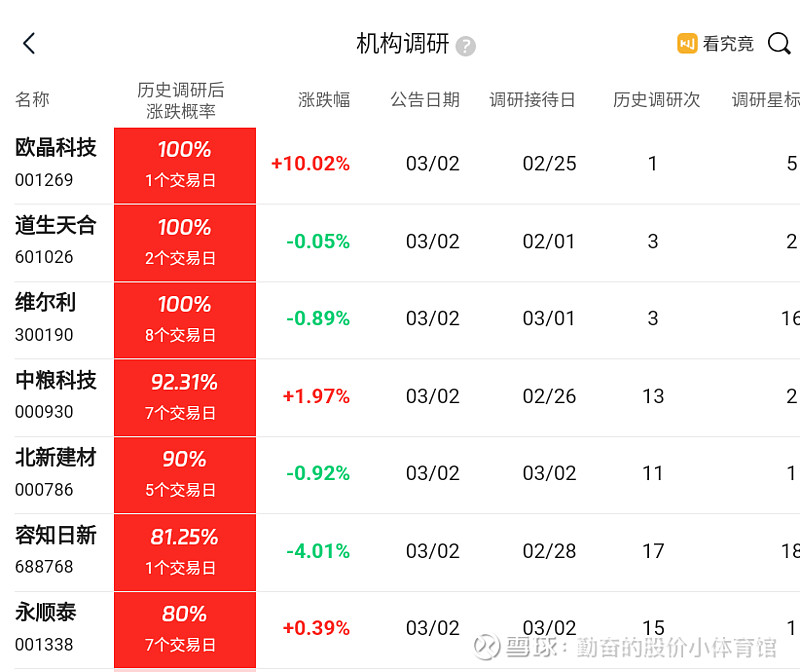Sort by 公告日期 column header
Viewport: 800px width, 672px height.
(425, 99)
